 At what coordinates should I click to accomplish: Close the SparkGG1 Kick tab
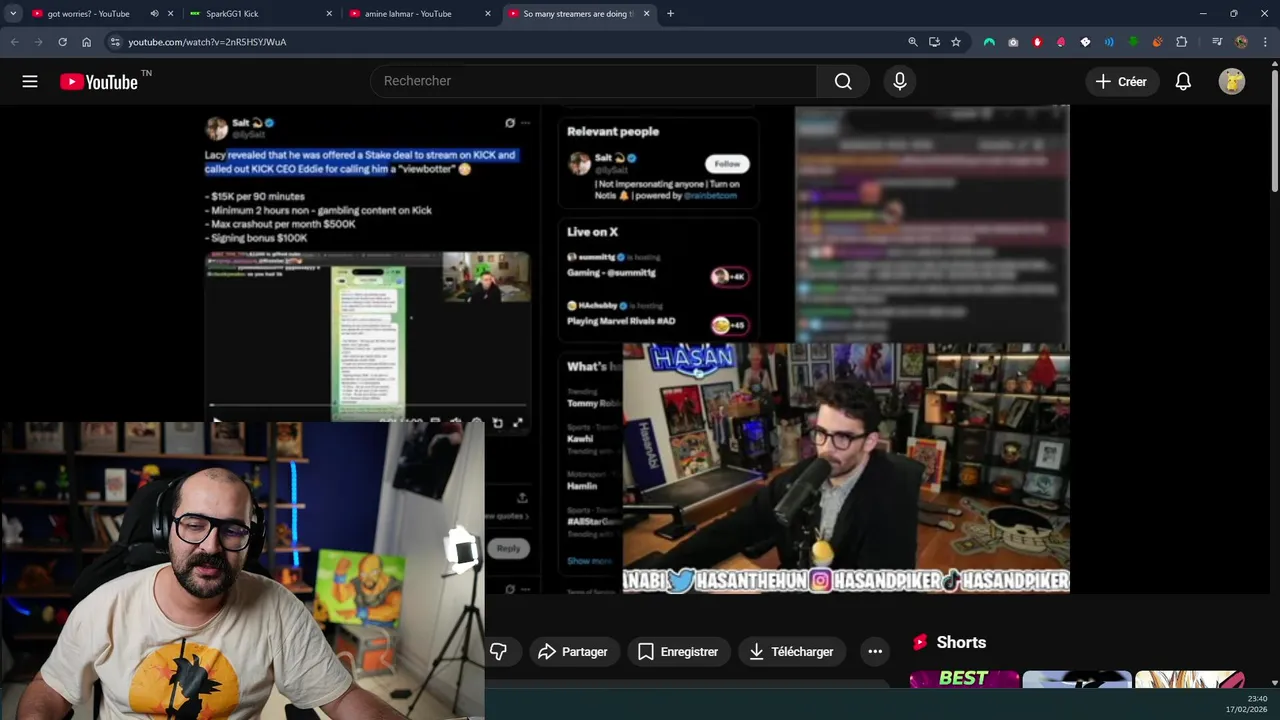(329, 14)
